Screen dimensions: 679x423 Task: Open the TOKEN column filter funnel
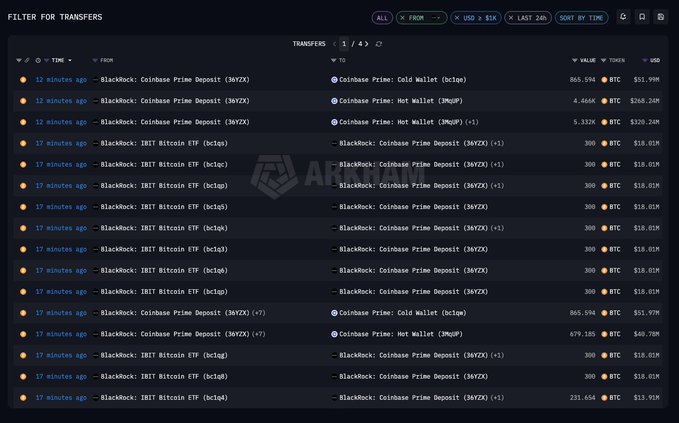[x=604, y=60]
